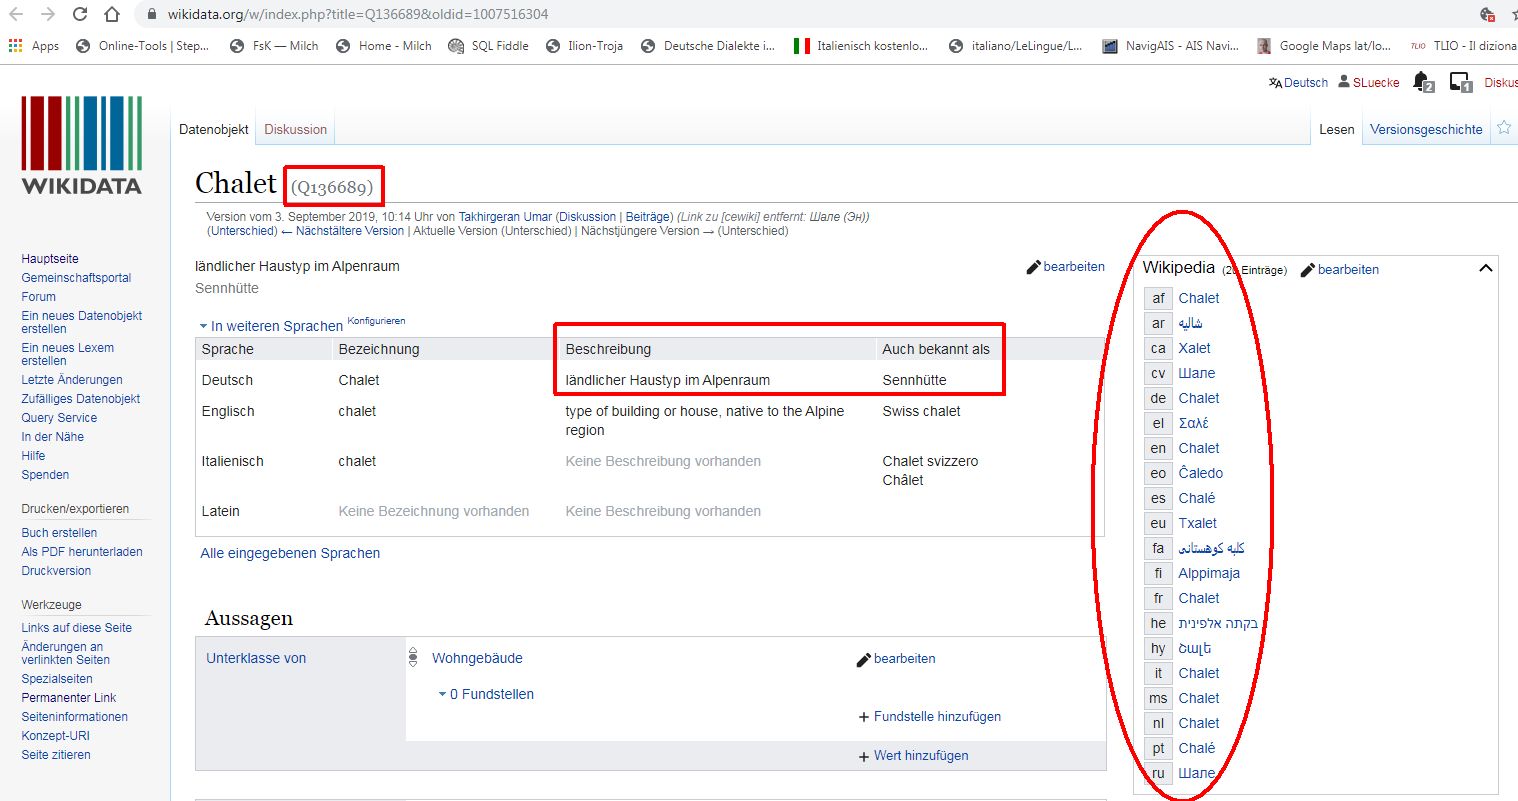
Task: Open the Finnish Alppimaja Wikipedia link
Action: (1209, 573)
